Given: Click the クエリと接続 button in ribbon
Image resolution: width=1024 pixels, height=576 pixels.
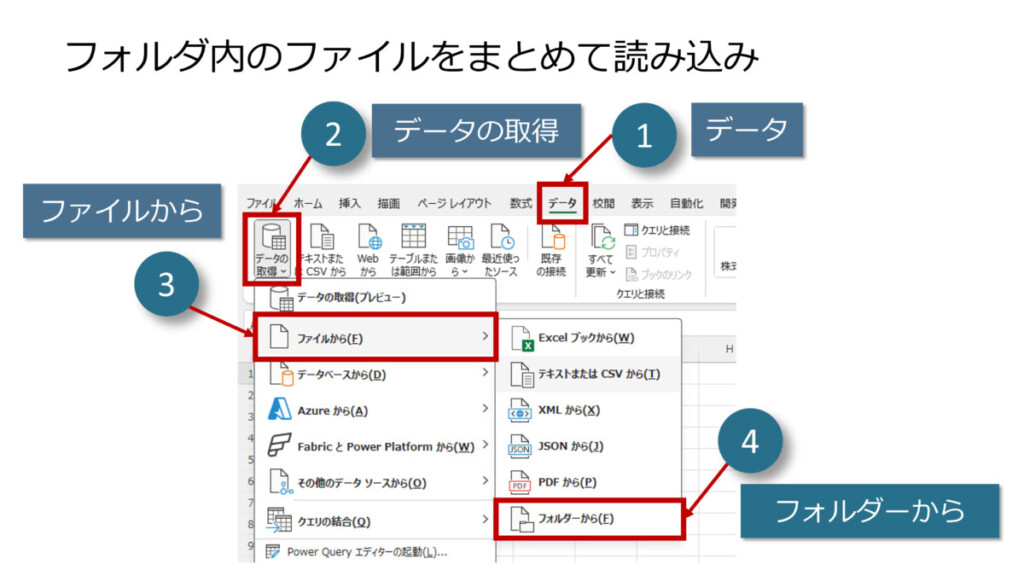Looking at the screenshot, I should point(657,230).
